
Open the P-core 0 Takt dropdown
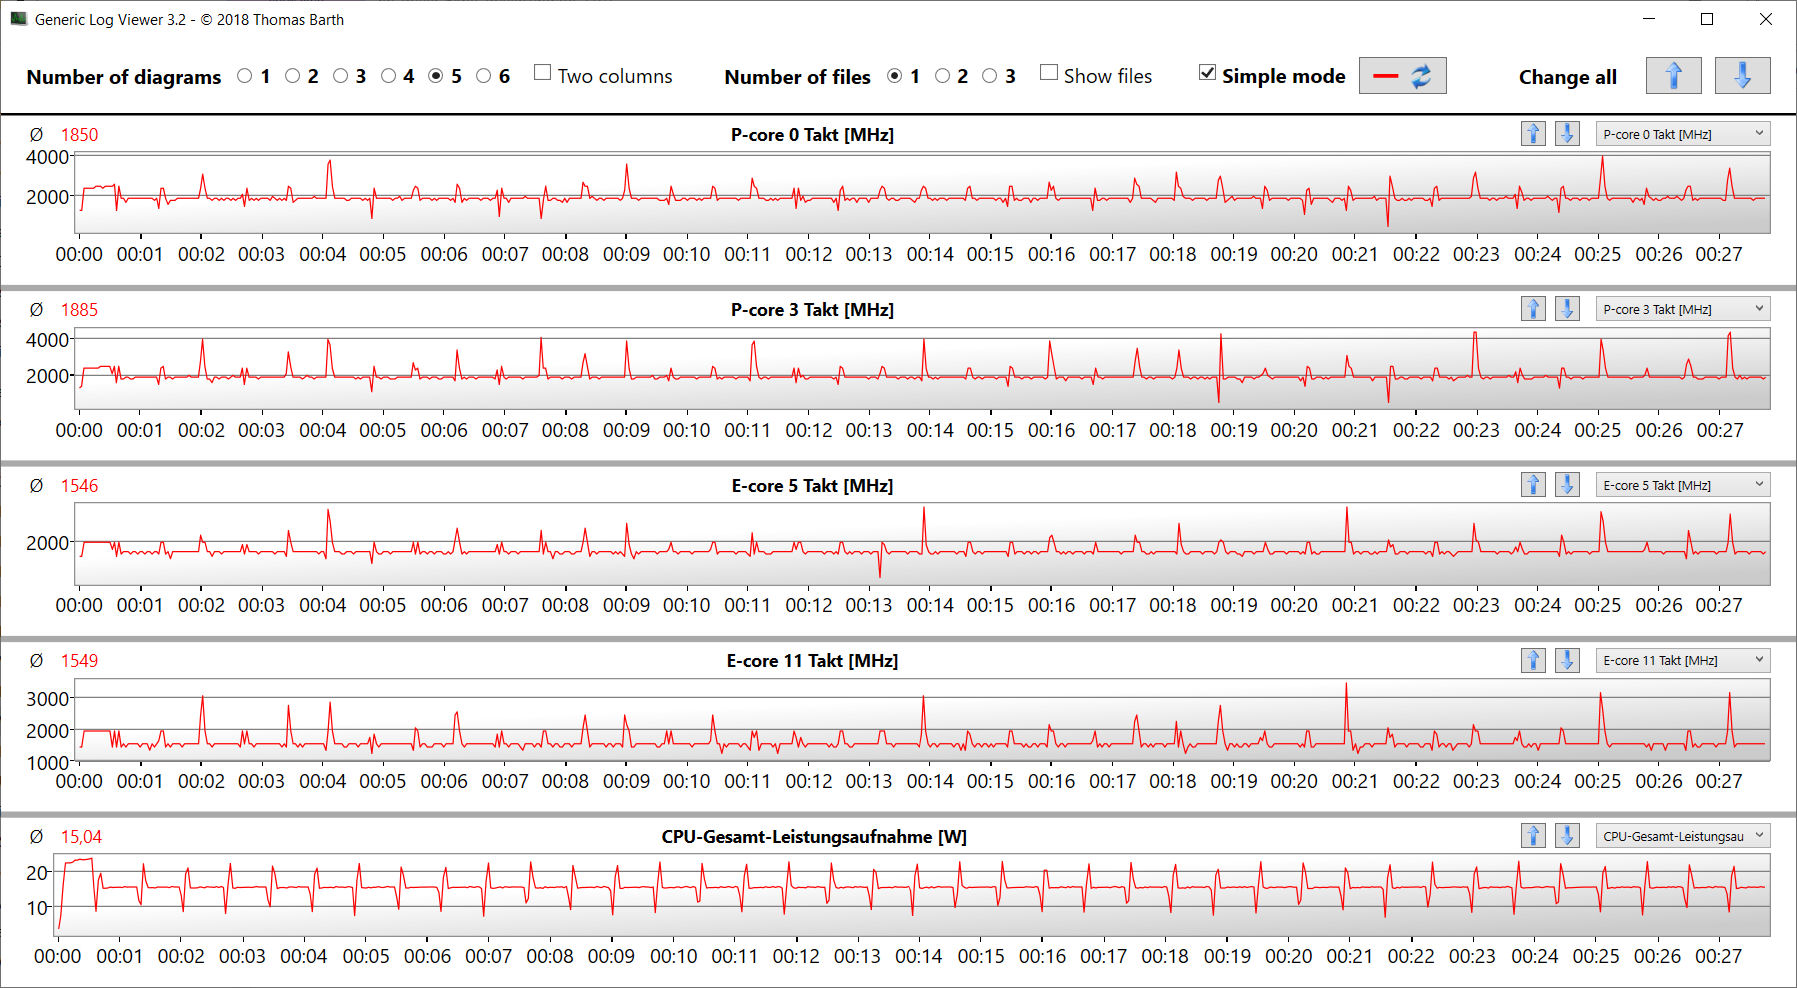click(1682, 134)
